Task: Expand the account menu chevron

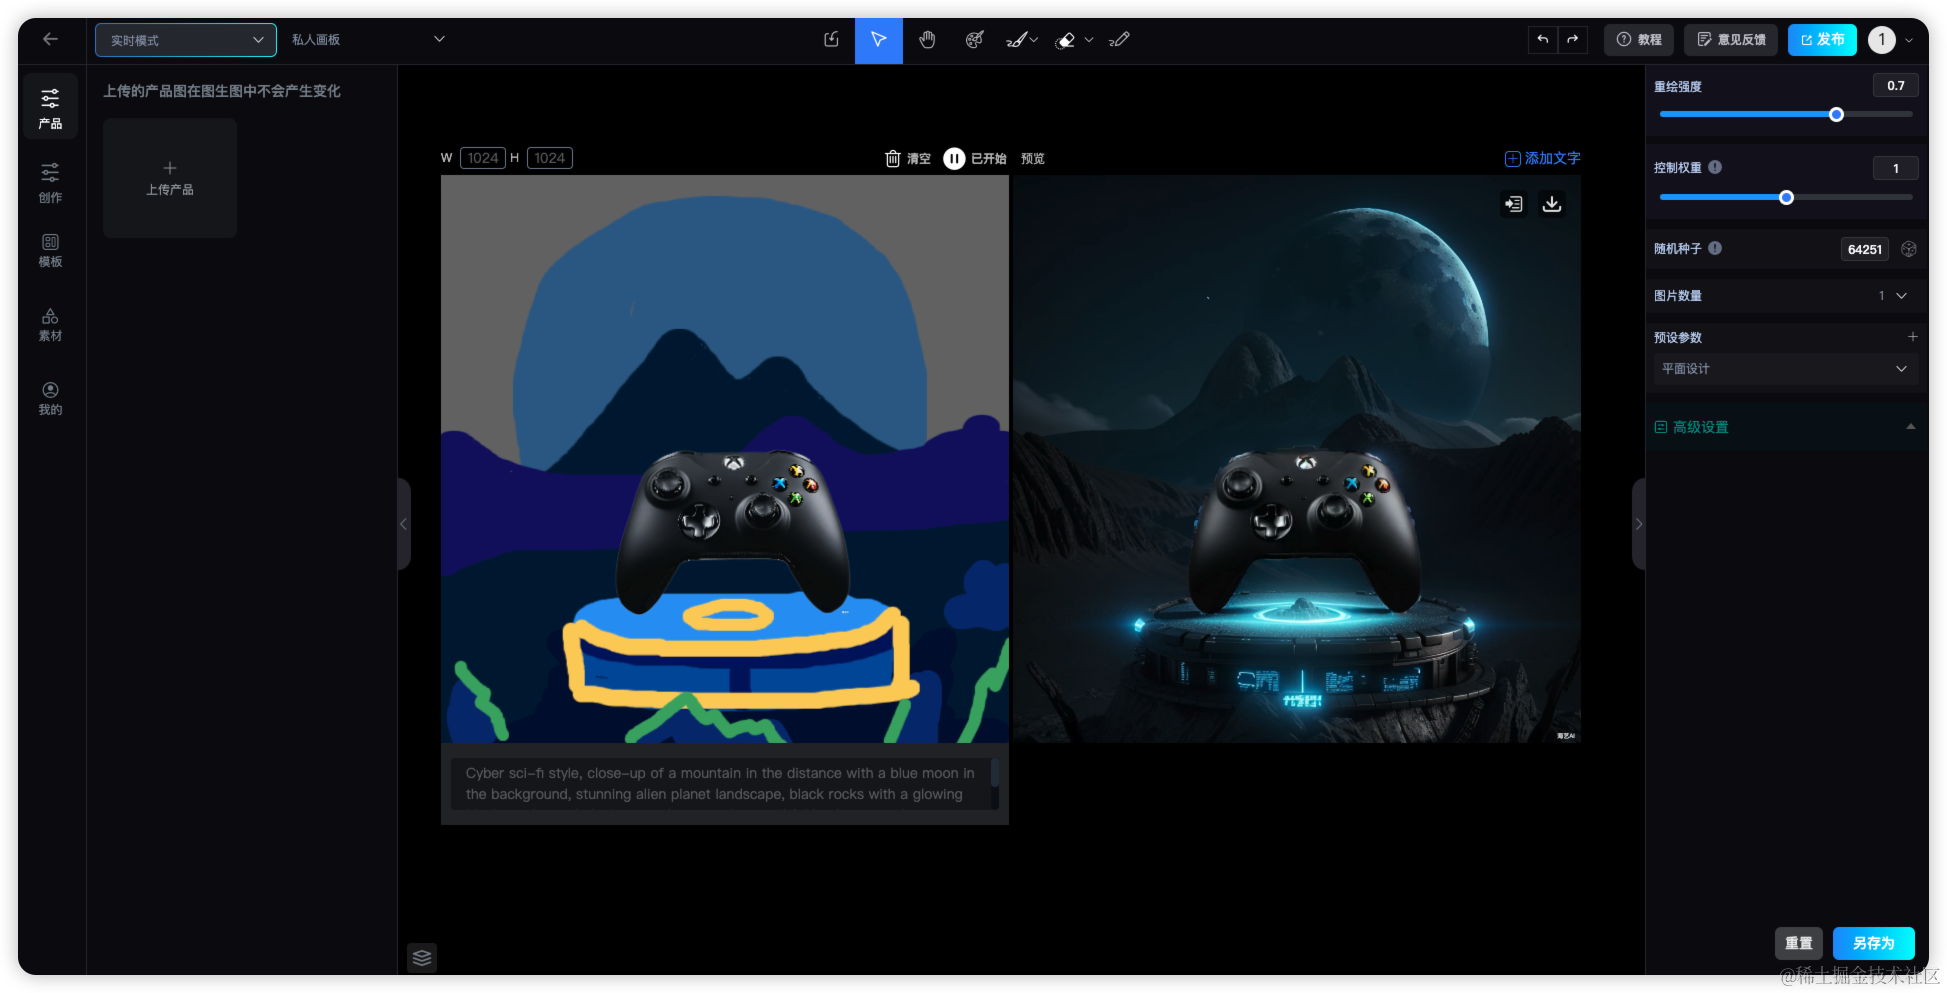Action: click(1909, 41)
